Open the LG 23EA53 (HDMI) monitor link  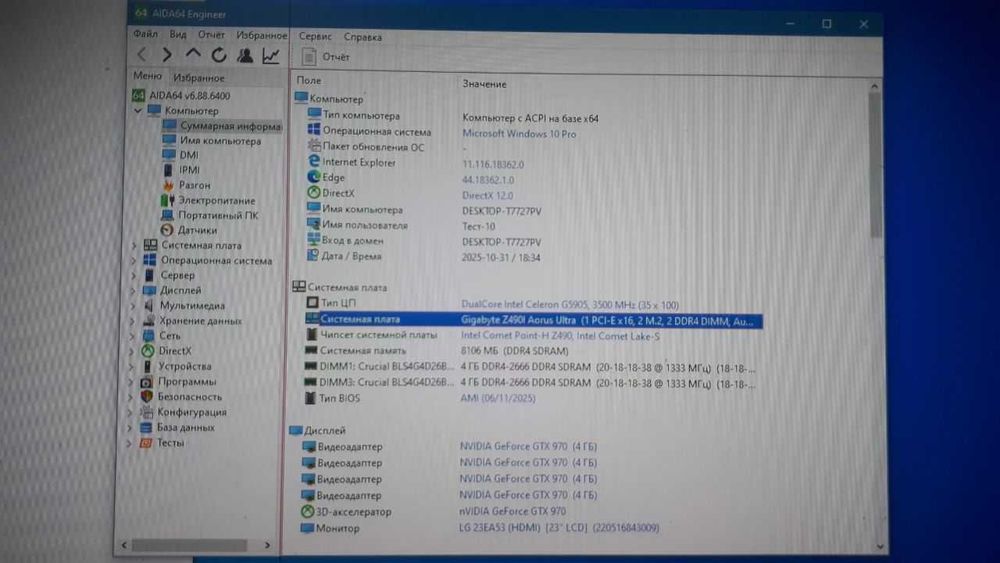[559, 528]
